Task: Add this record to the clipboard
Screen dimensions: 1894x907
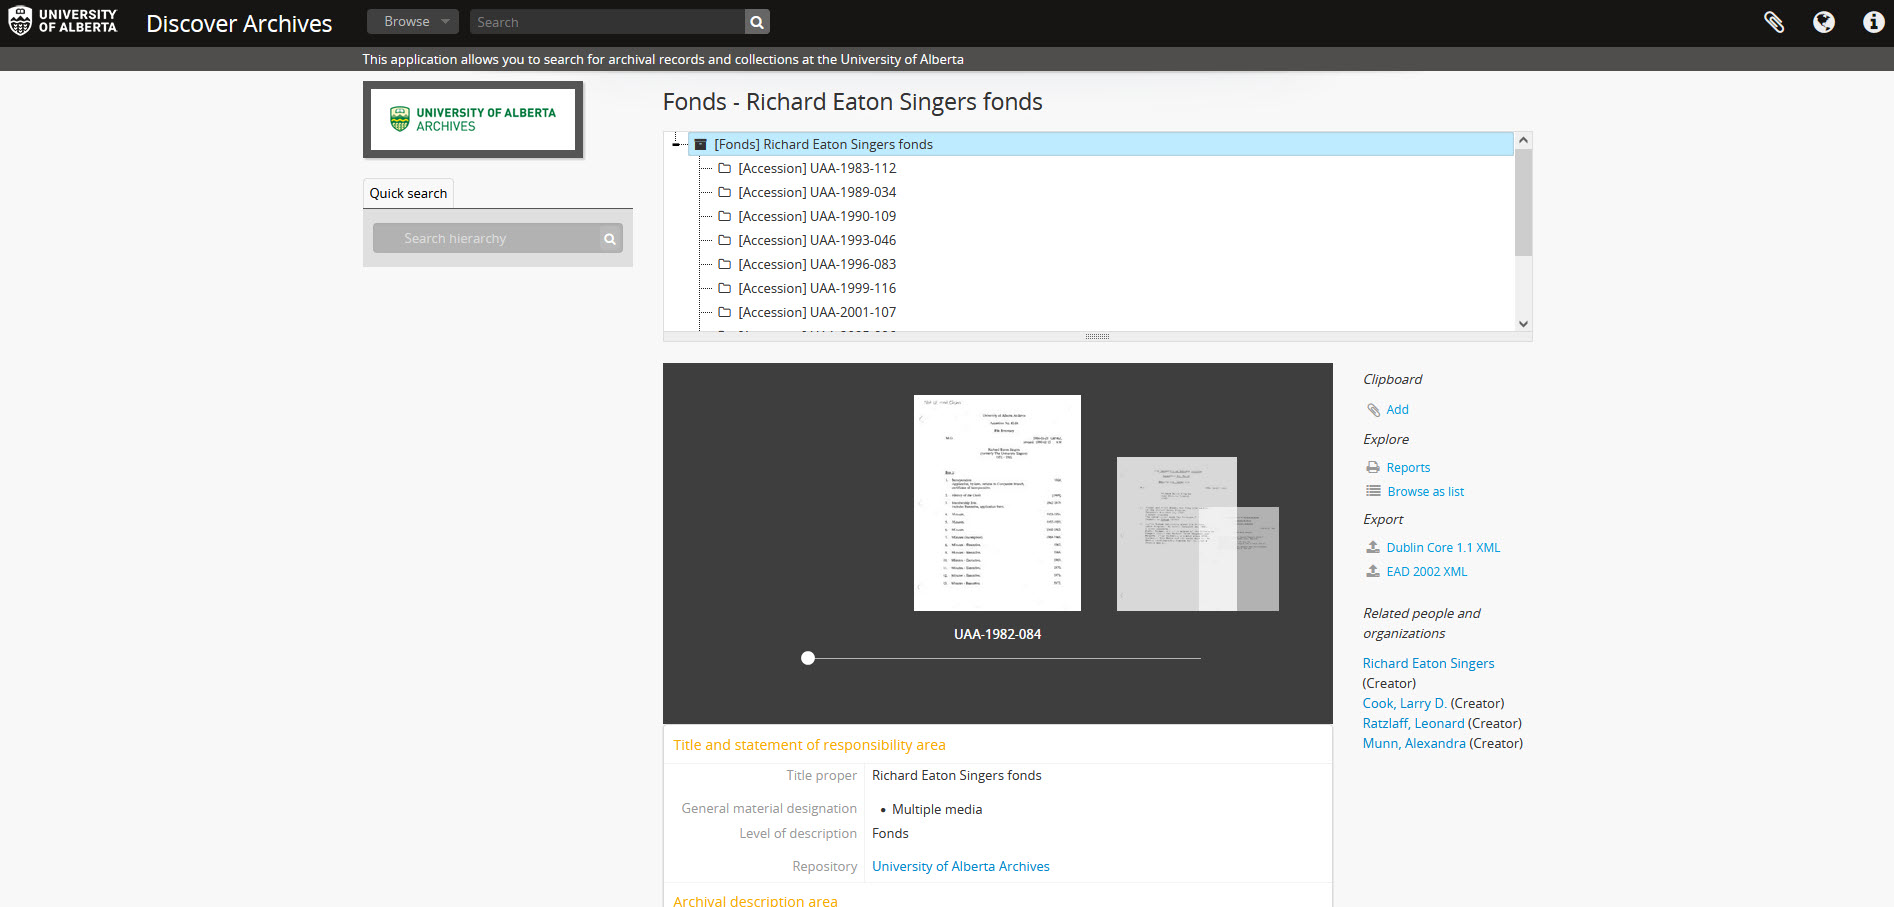Action: [x=1396, y=410]
